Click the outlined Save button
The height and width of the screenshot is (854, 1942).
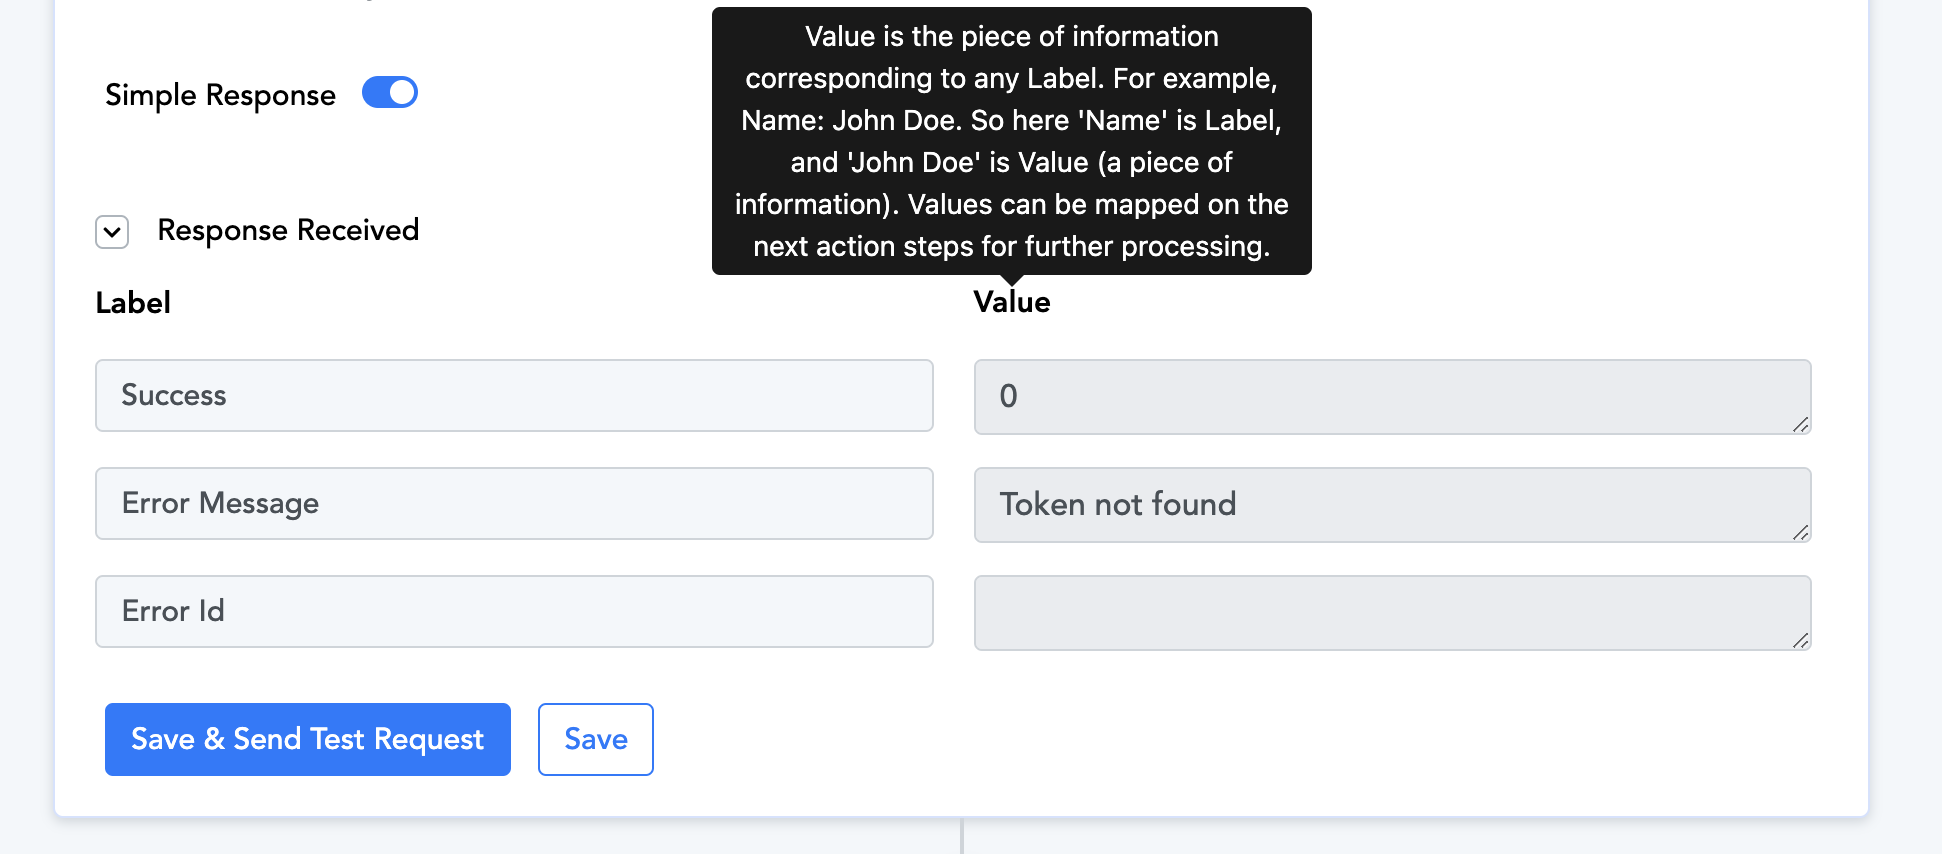[596, 739]
